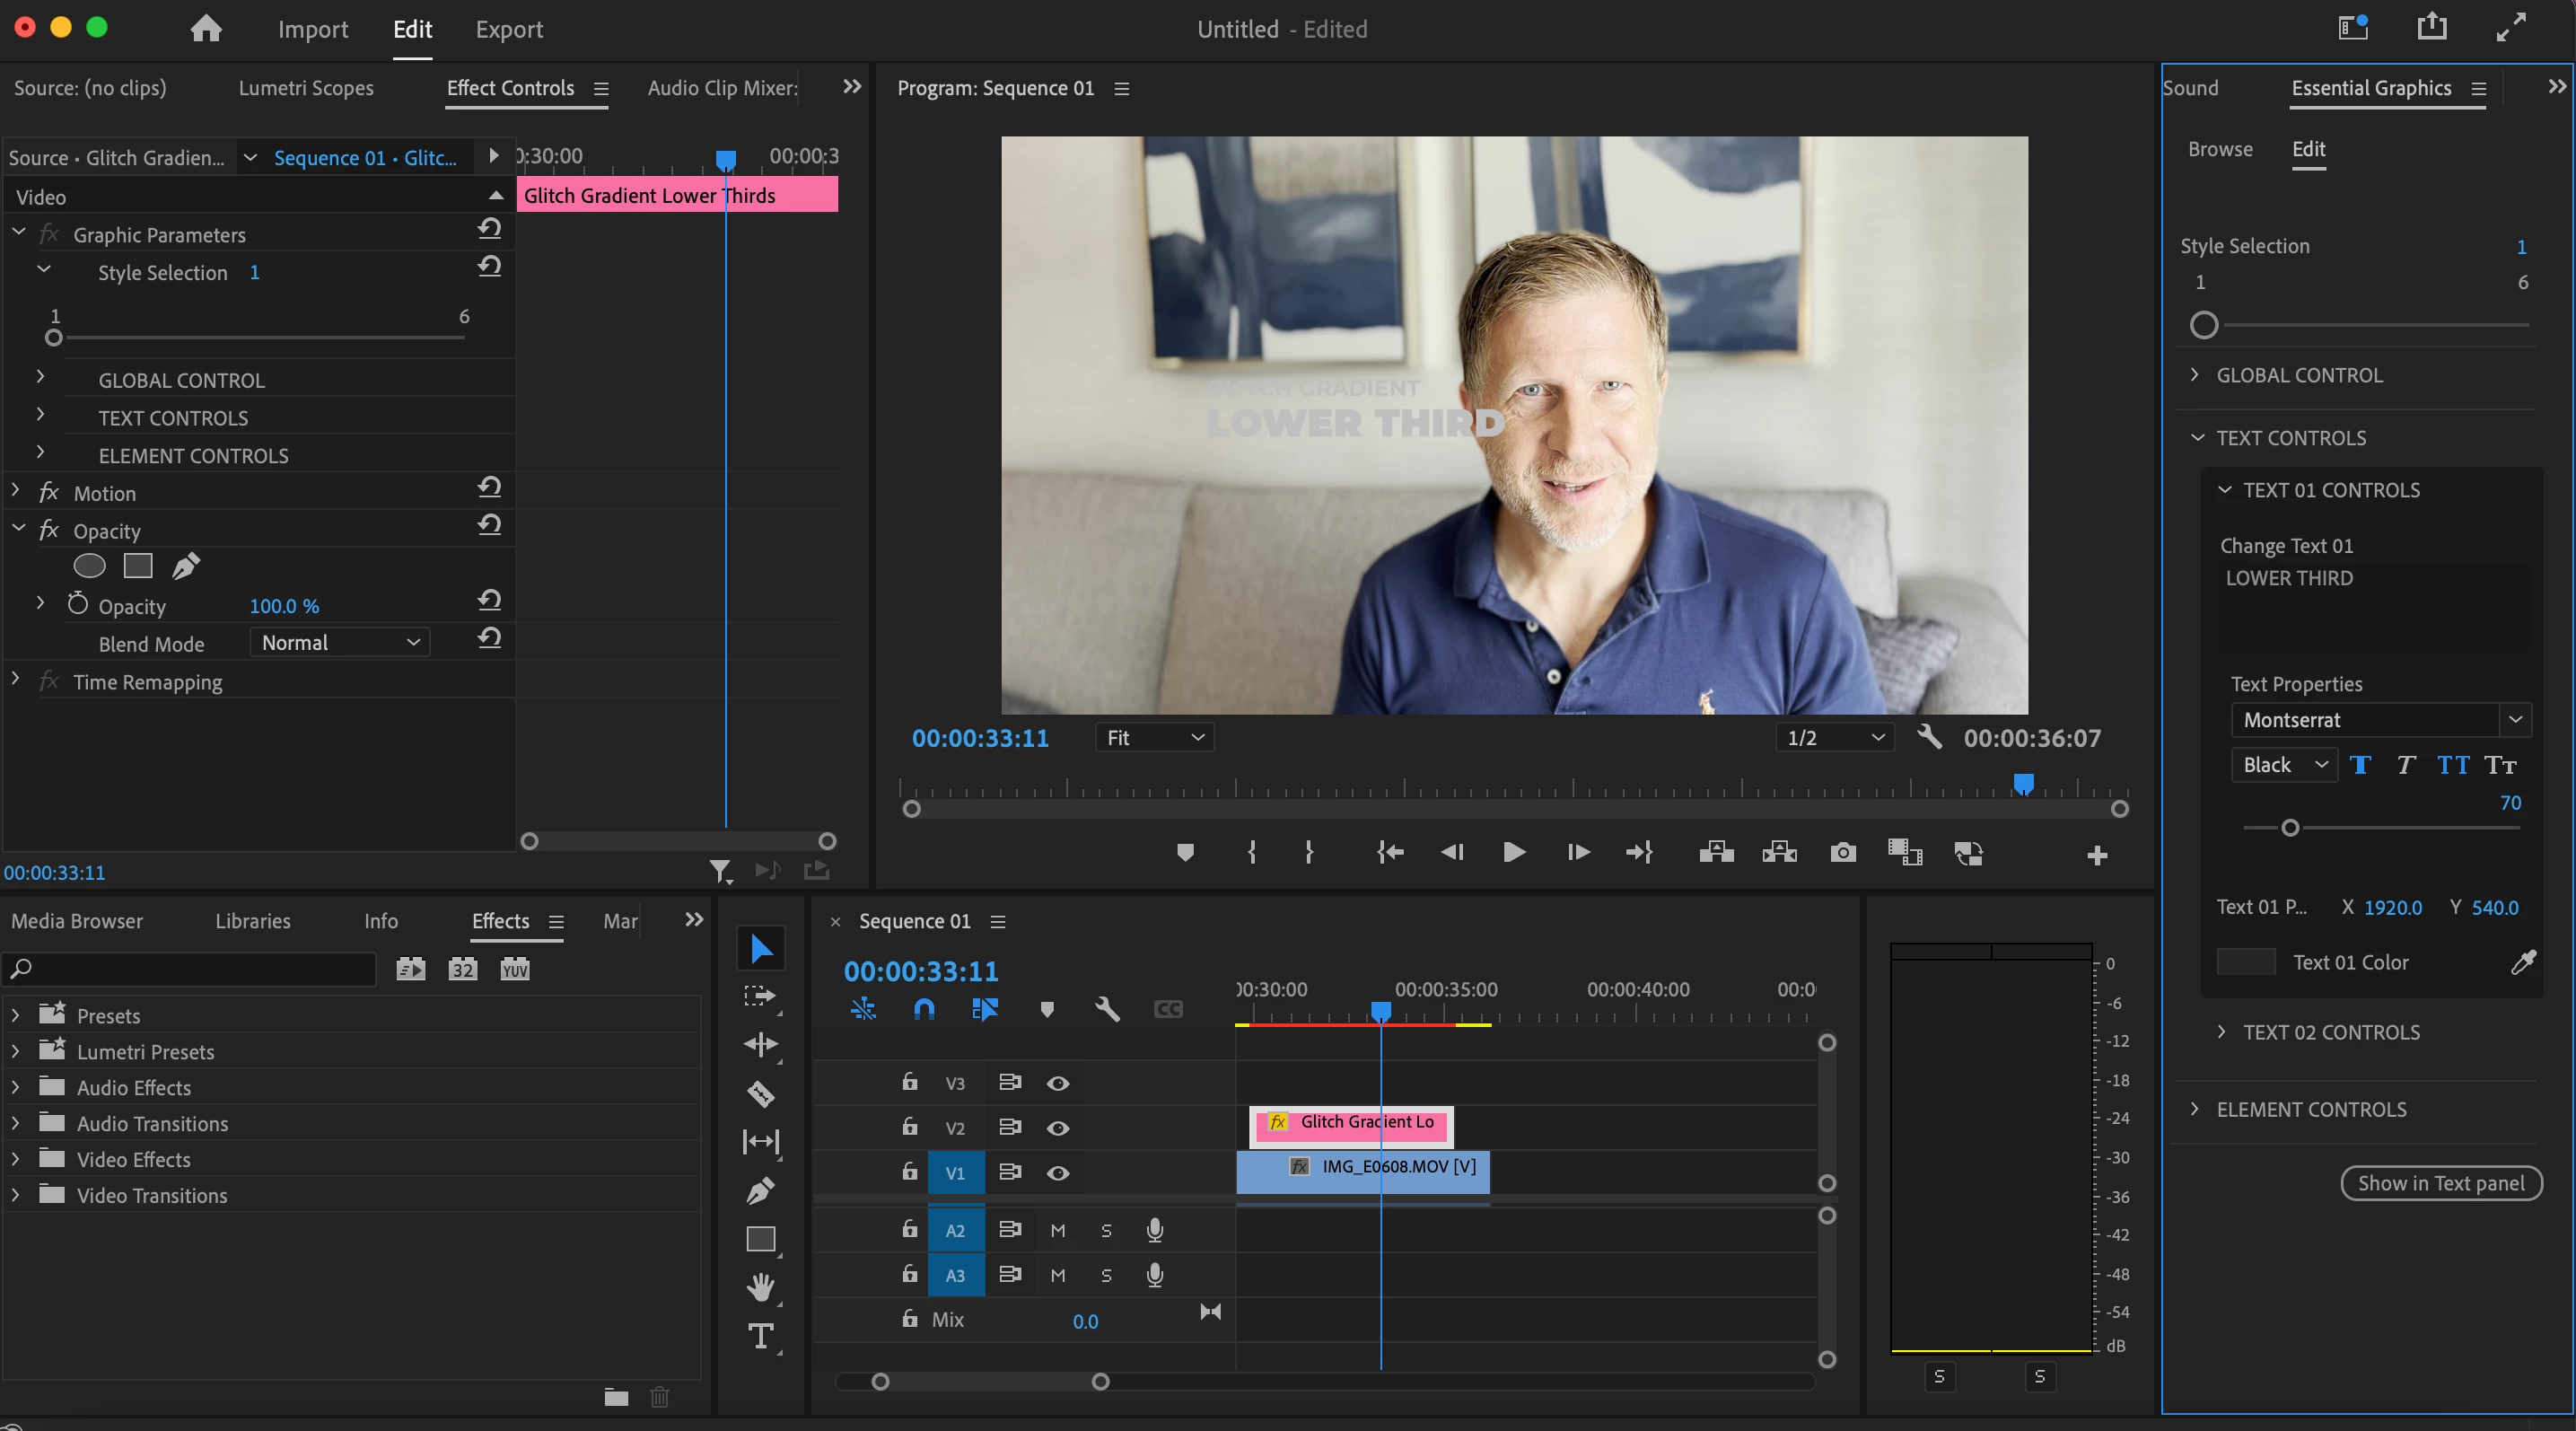Select the Razor tool

point(760,1093)
